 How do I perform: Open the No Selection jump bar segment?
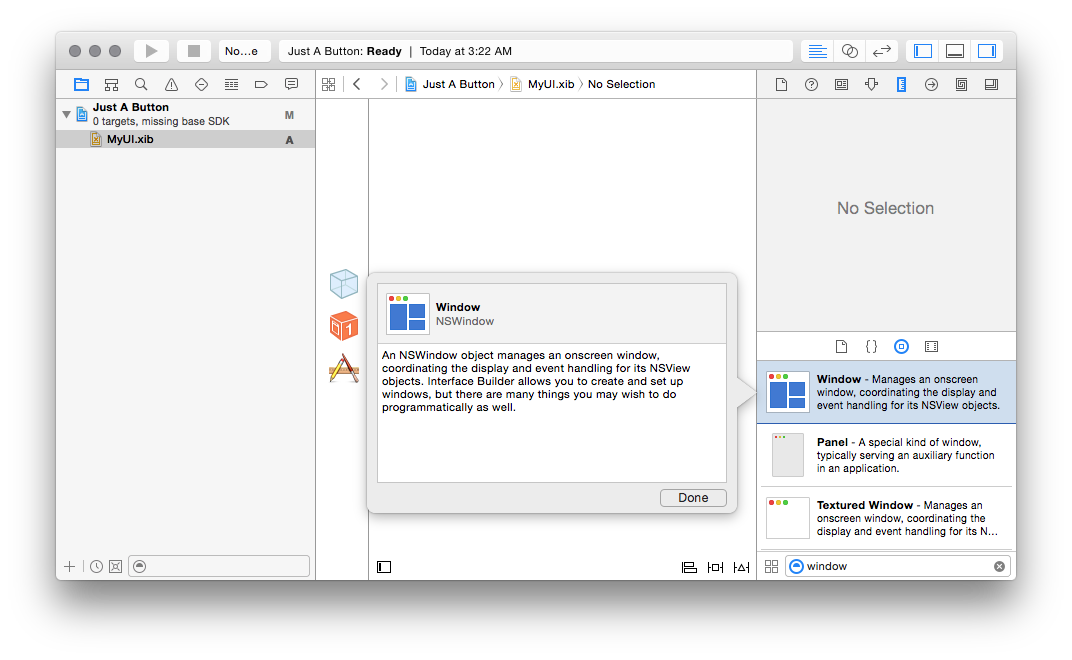621,84
